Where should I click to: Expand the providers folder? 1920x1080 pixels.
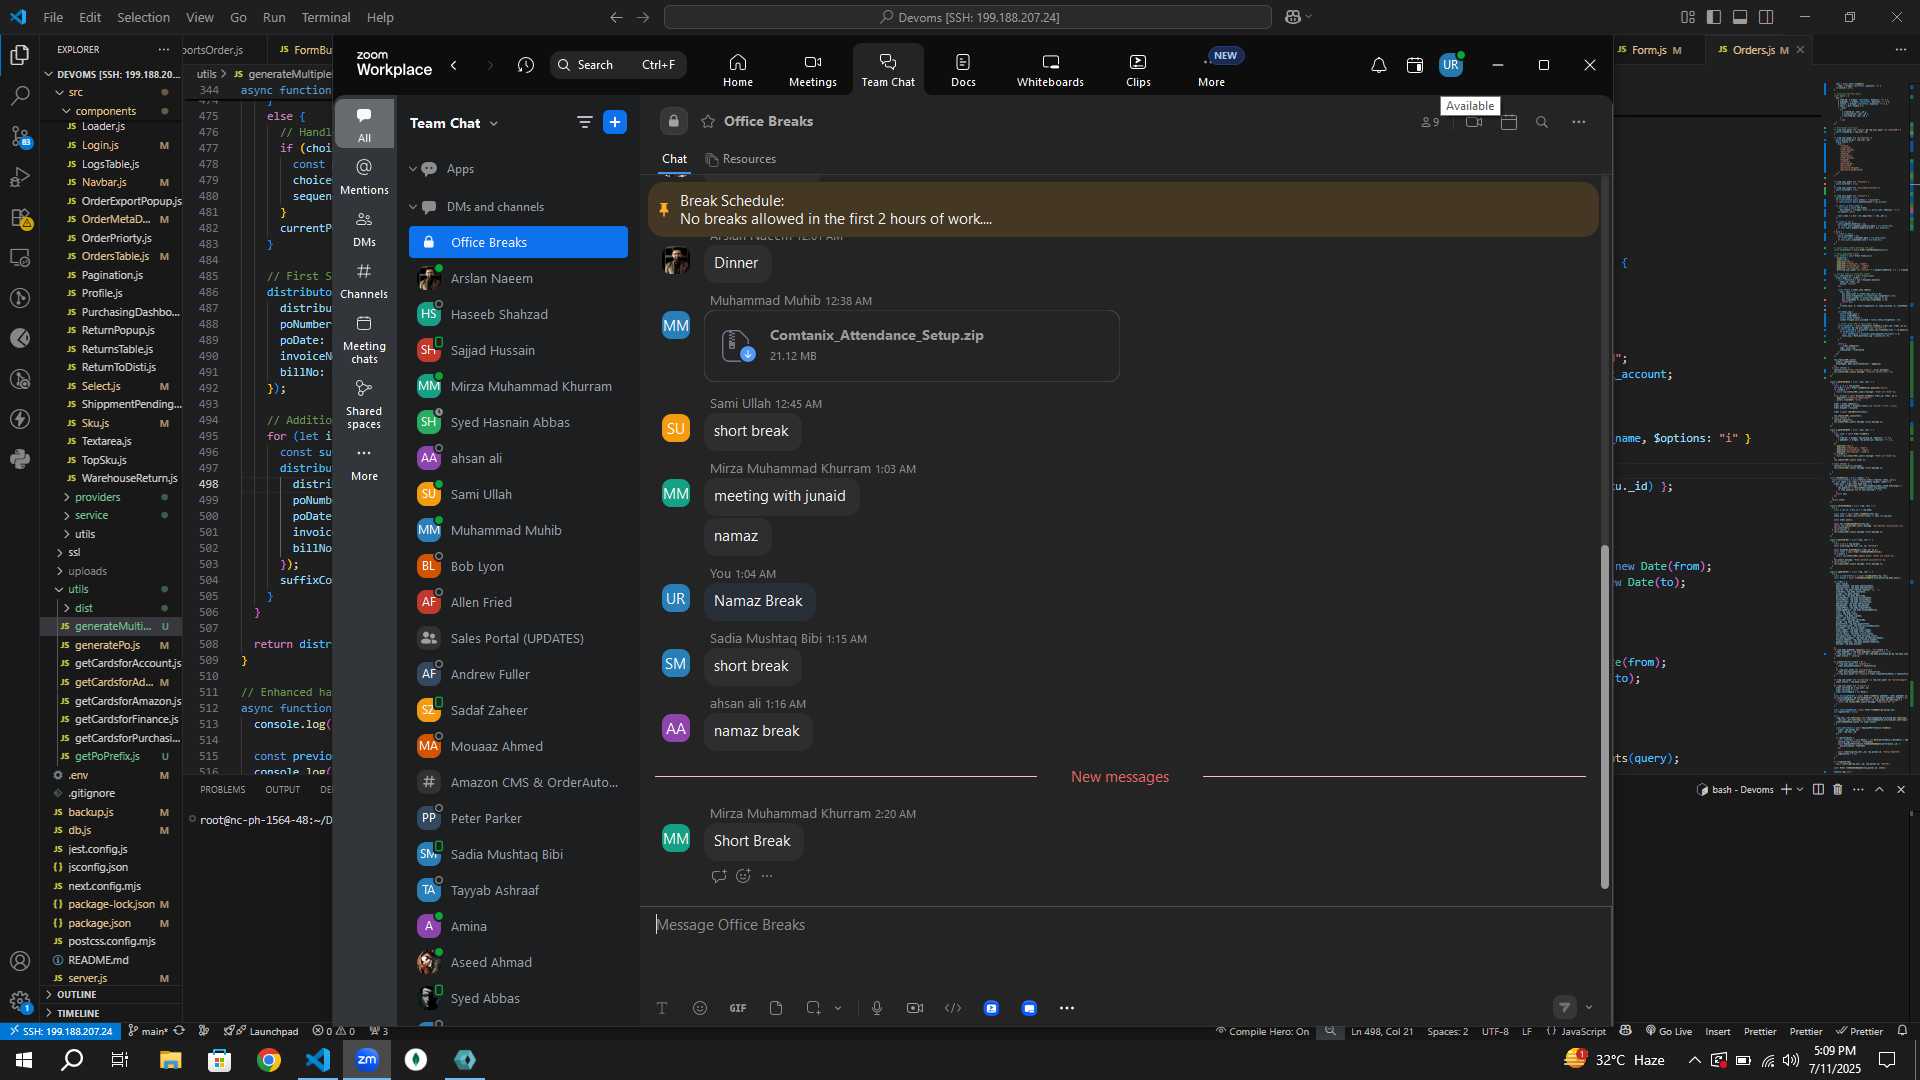tap(97, 497)
